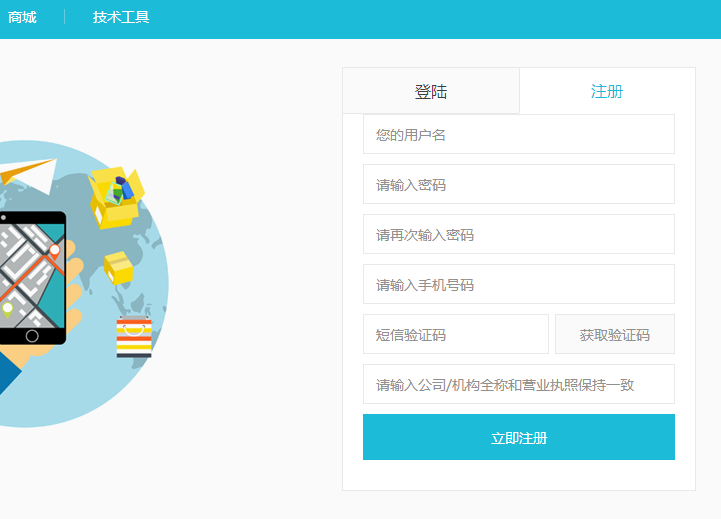Click the 短信验证码 SMS code field
The height and width of the screenshot is (519, 721).
click(x=456, y=334)
